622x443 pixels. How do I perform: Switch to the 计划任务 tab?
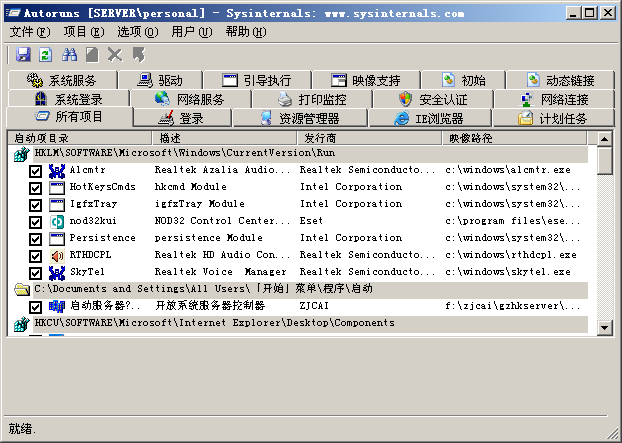[553, 118]
